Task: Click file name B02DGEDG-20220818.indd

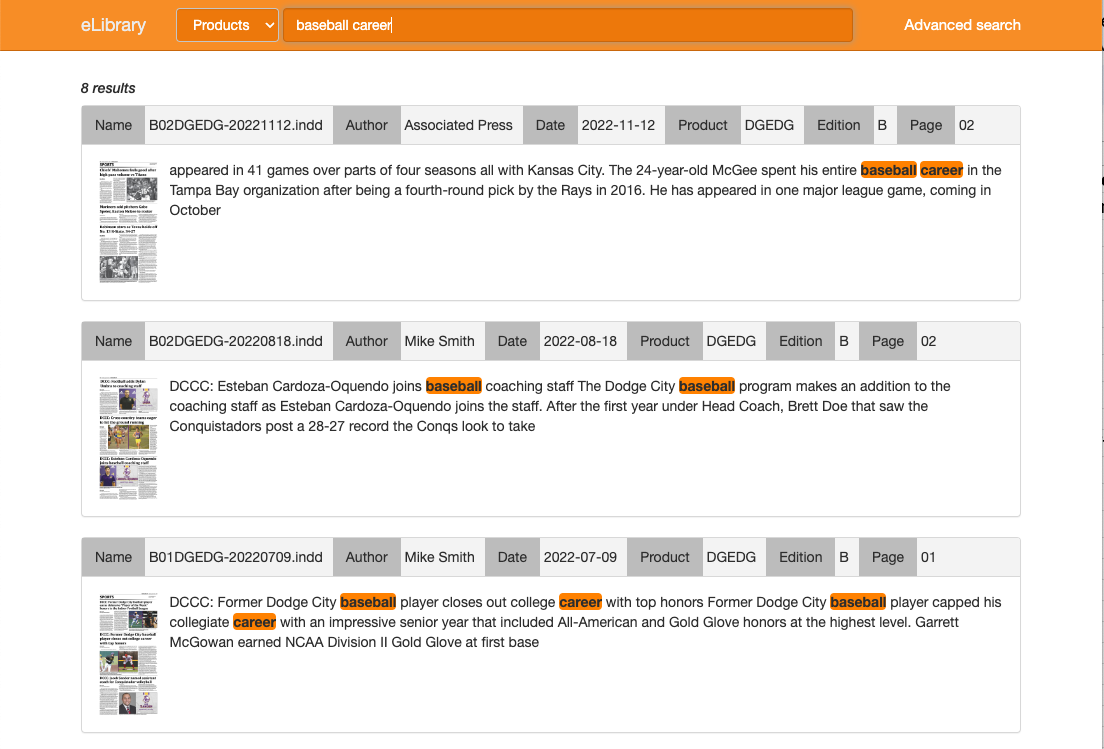Action: pos(236,341)
